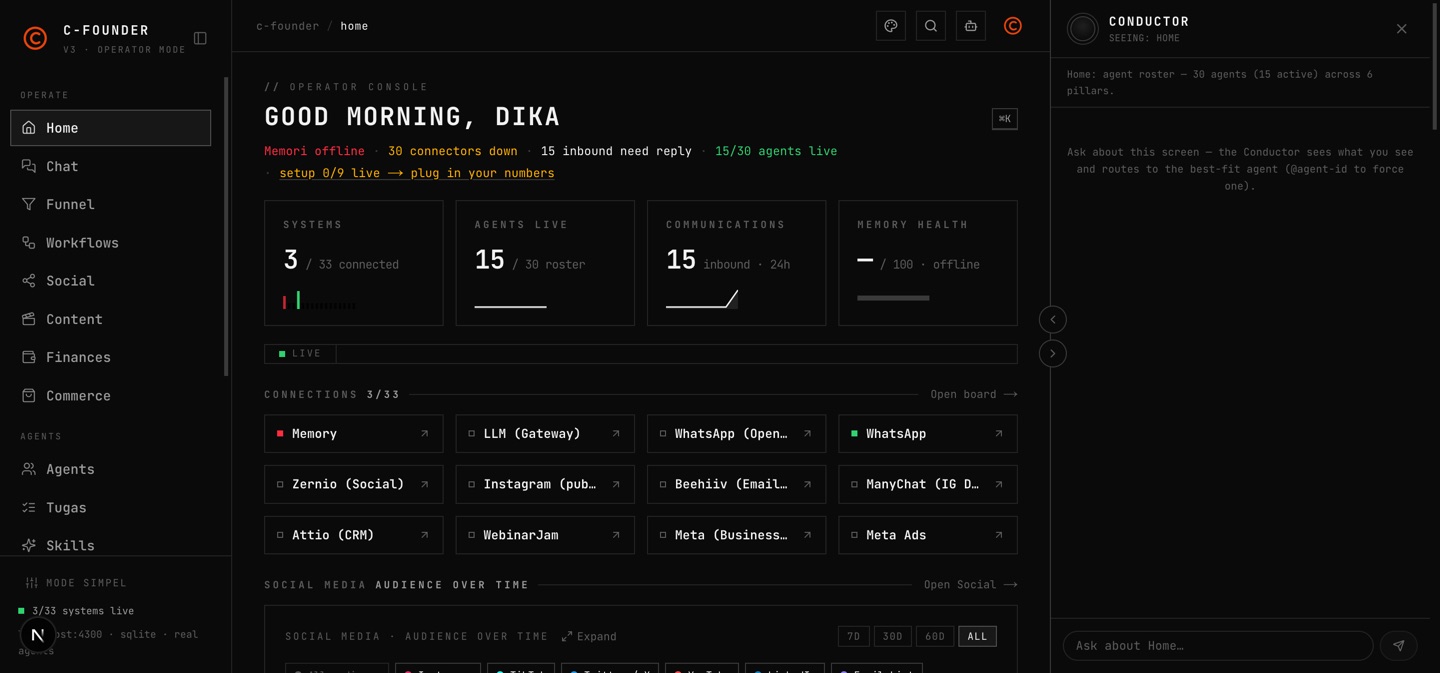Open Content in sidebar
The image size is (1440, 673).
coord(111,319)
